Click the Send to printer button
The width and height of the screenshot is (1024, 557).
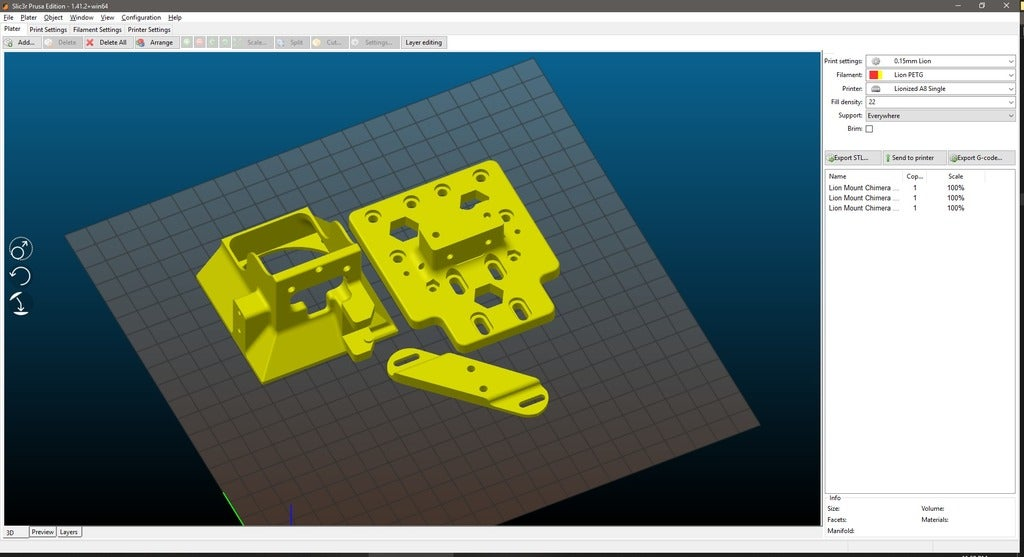914,157
